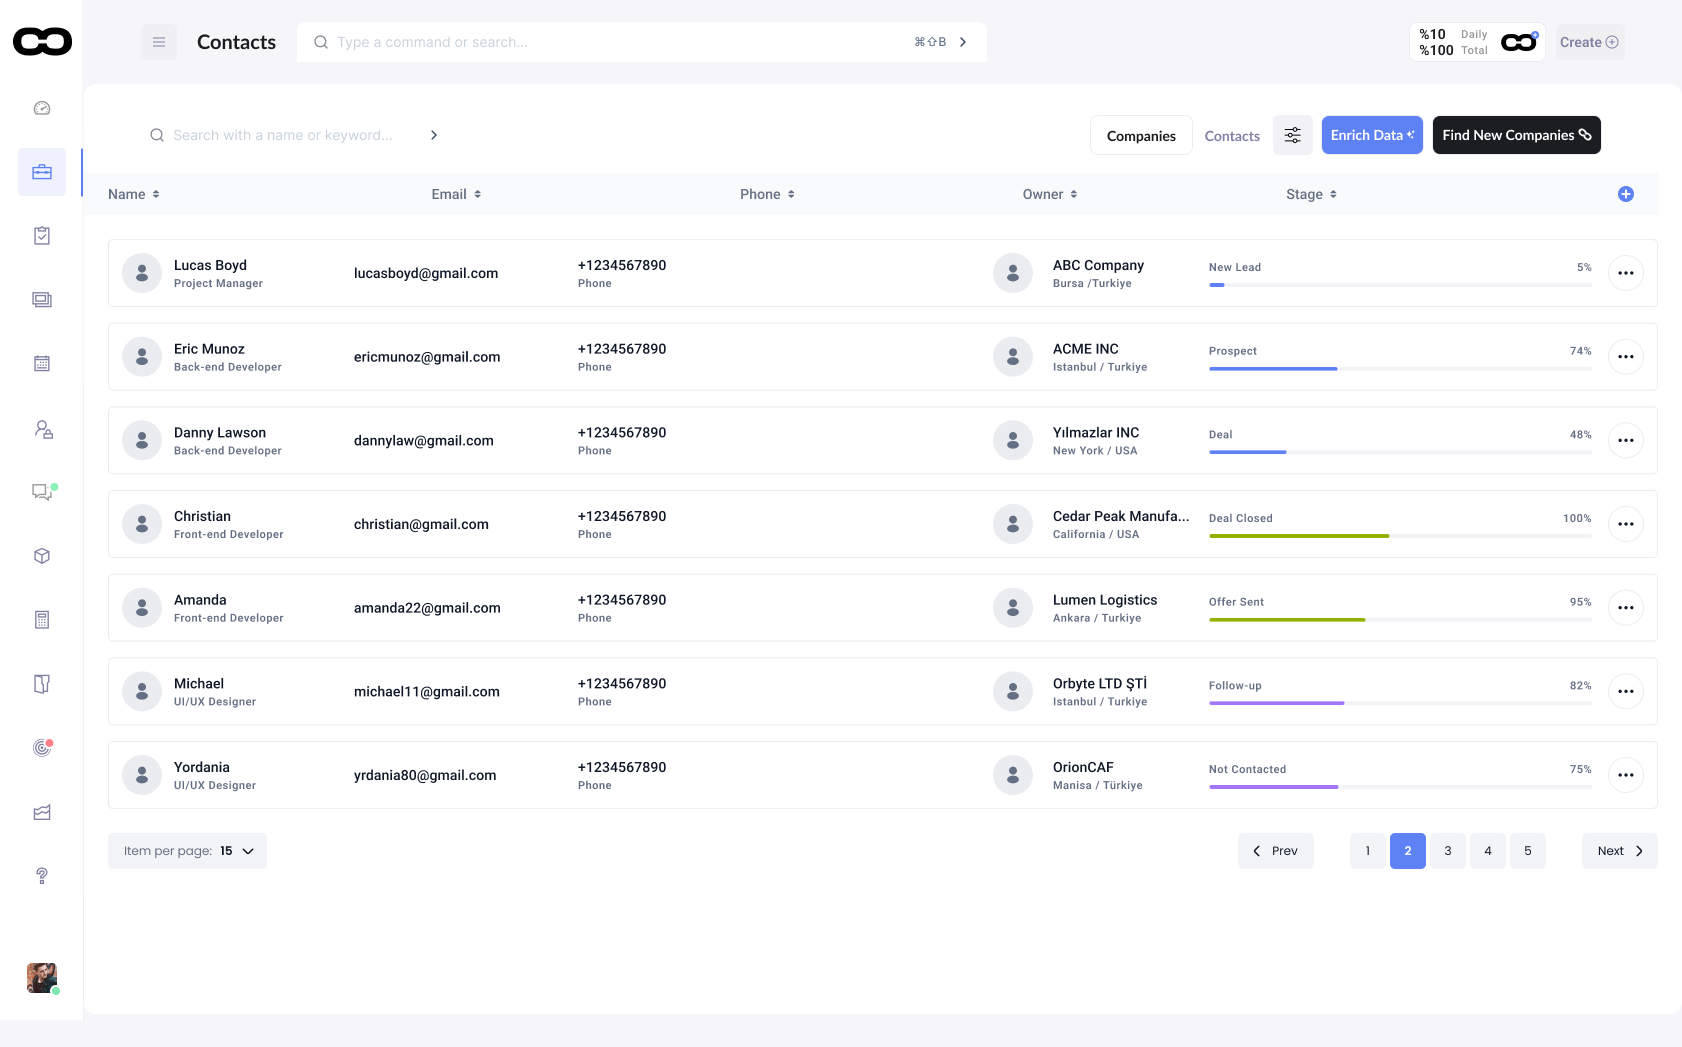Click the Lumen Logistics owner name
The height and width of the screenshot is (1047, 1682).
pyautogui.click(x=1105, y=600)
